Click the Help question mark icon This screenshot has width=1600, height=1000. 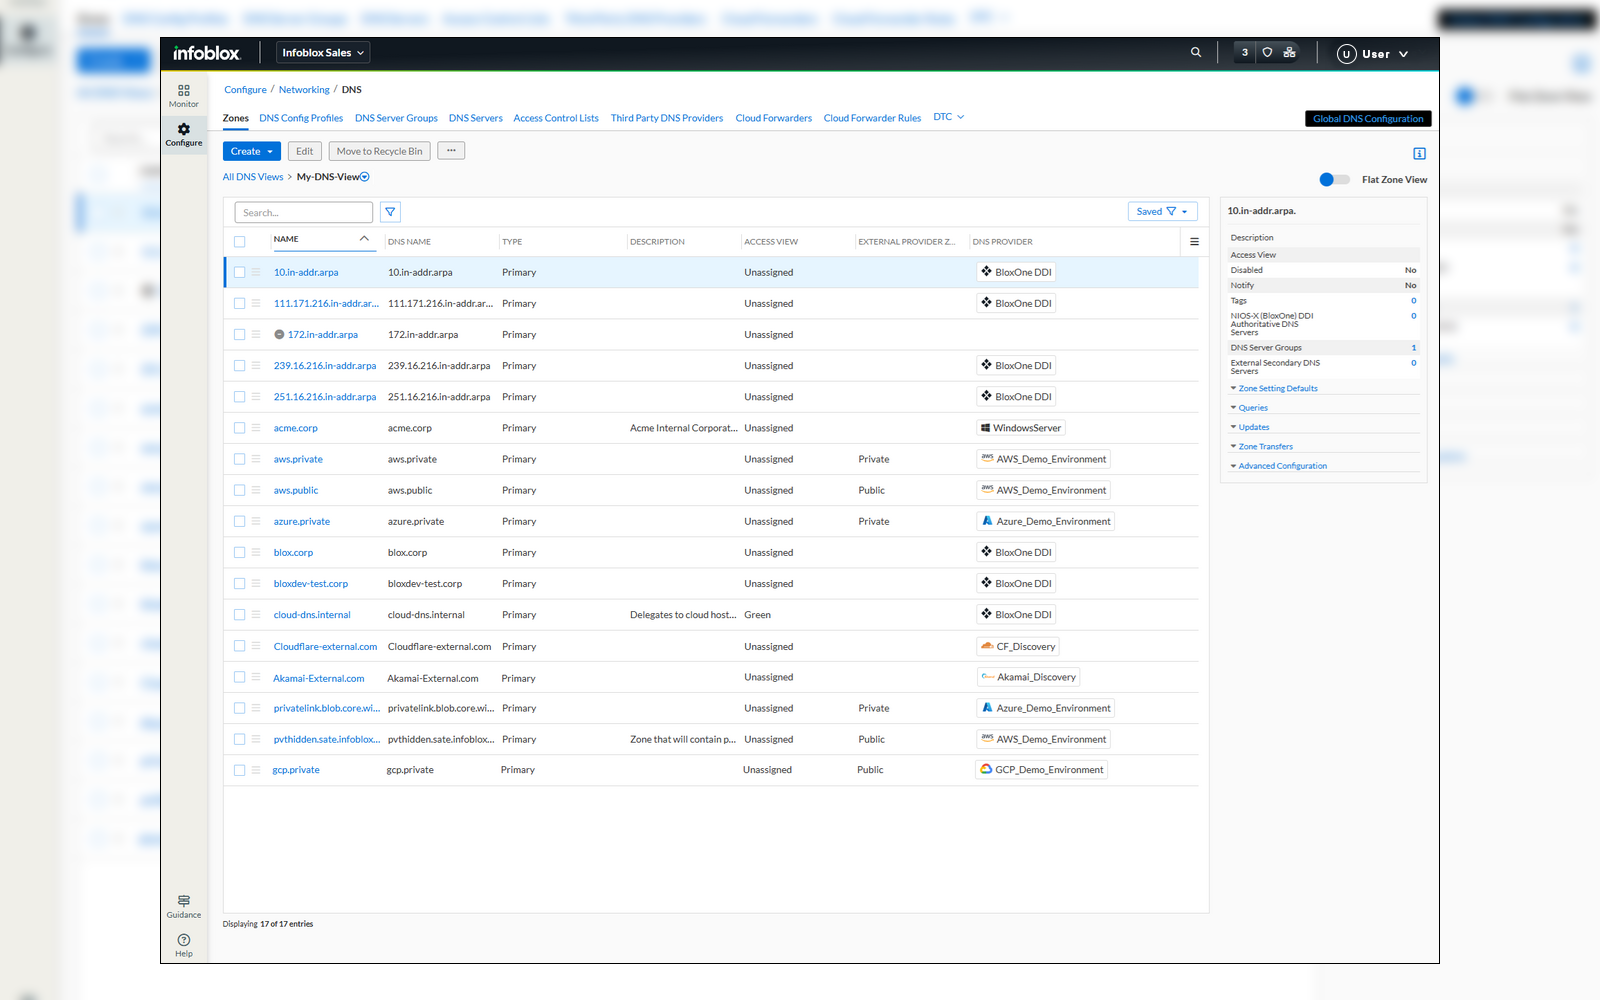[184, 945]
